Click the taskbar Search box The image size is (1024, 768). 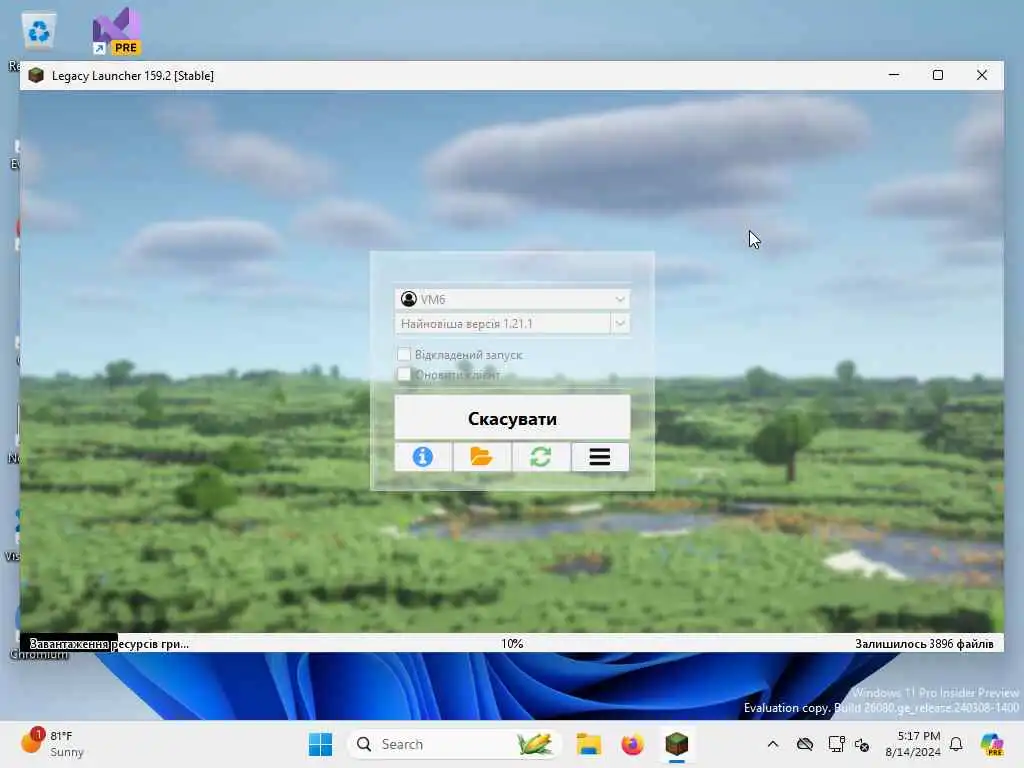coord(455,744)
